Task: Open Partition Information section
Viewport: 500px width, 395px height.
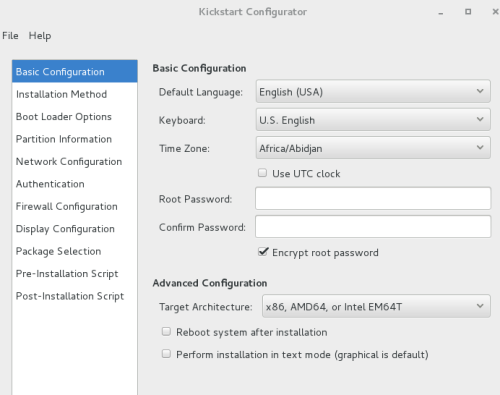Action: pos(75,139)
